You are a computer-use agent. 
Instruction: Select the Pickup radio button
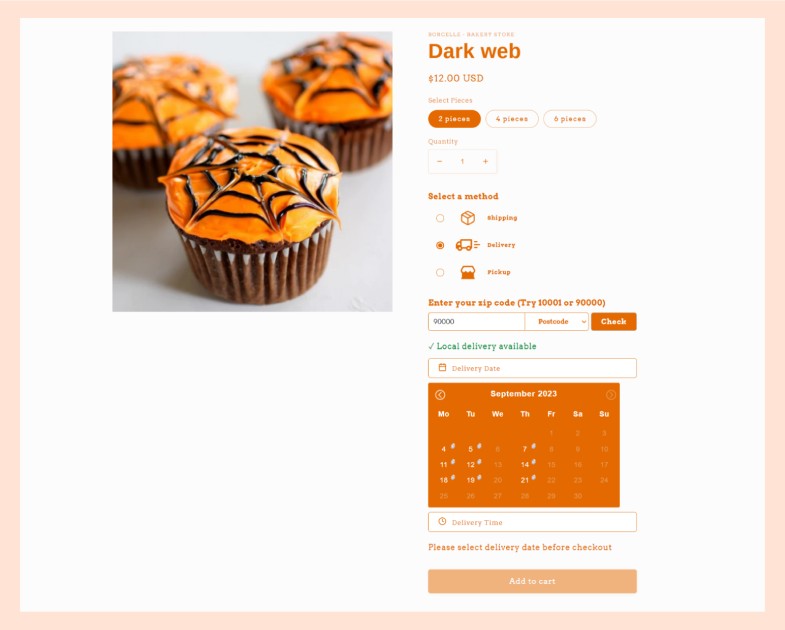pos(440,272)
